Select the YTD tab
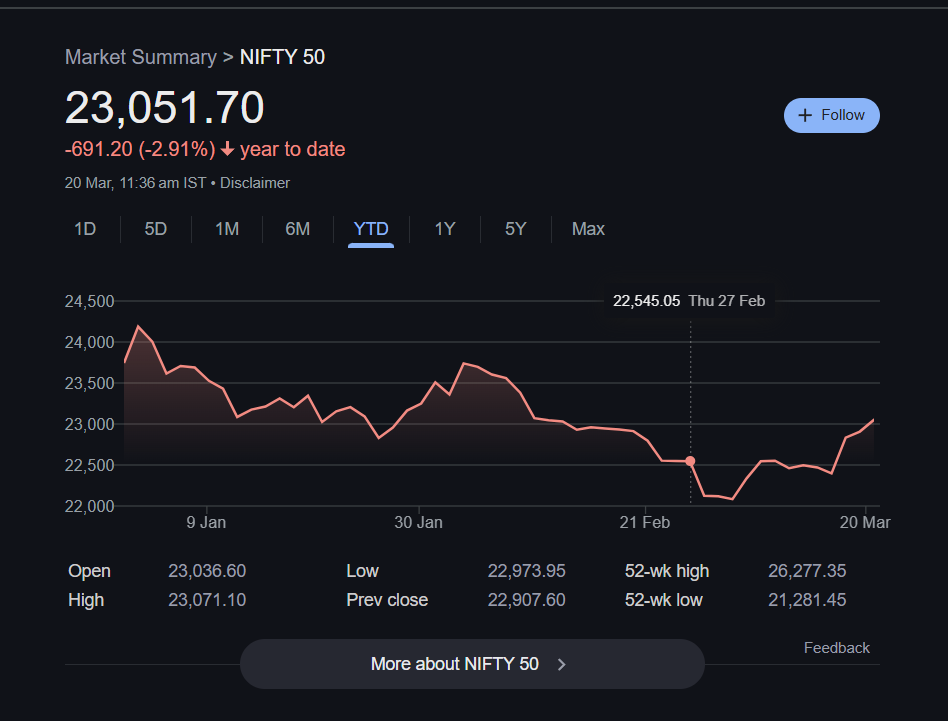 pos(371,229)
